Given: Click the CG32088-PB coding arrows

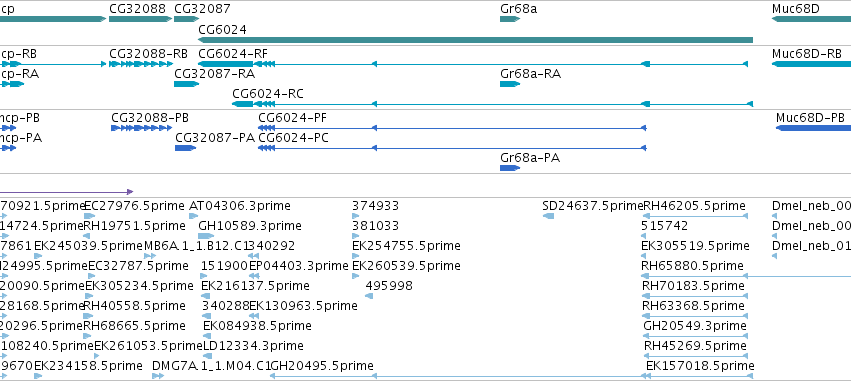Looking at the screenshot, I should pyautogui.click(x=142, y=128).
